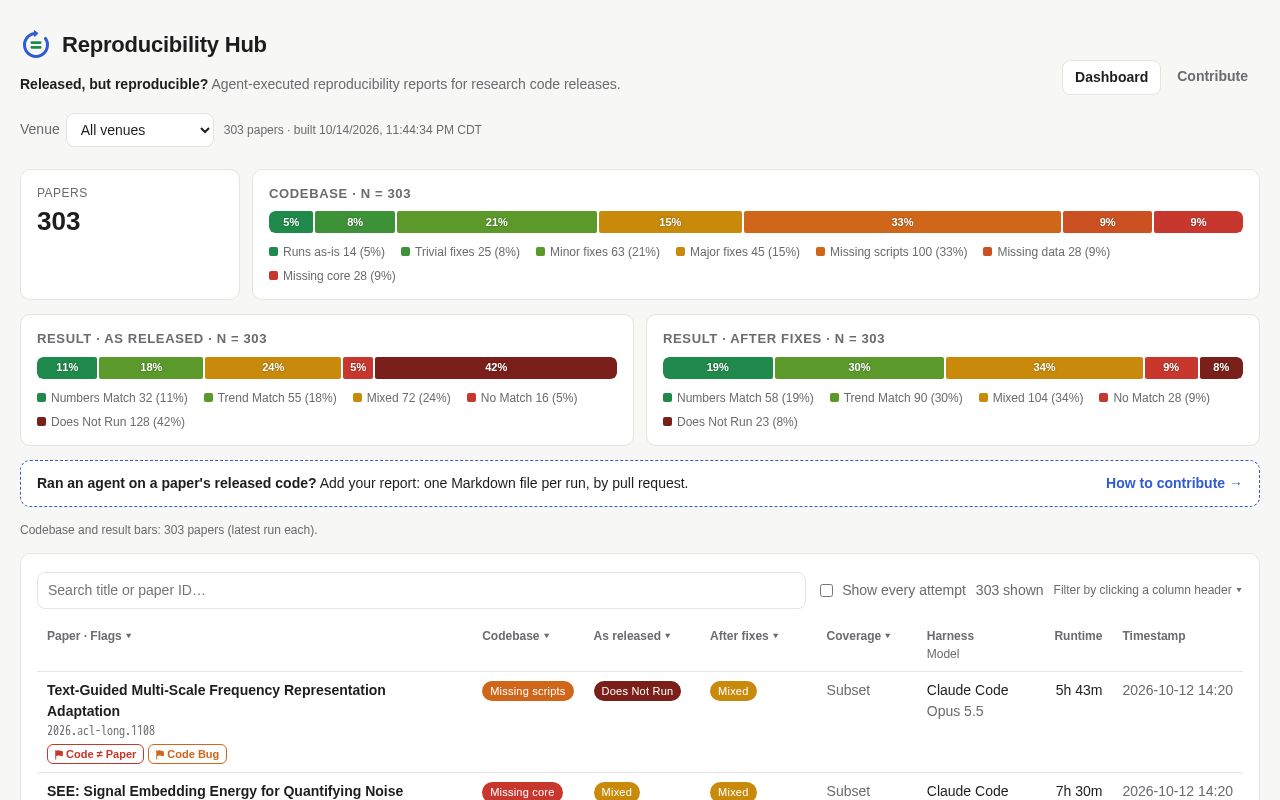Open the Coverage column filter

pos(859,636)
